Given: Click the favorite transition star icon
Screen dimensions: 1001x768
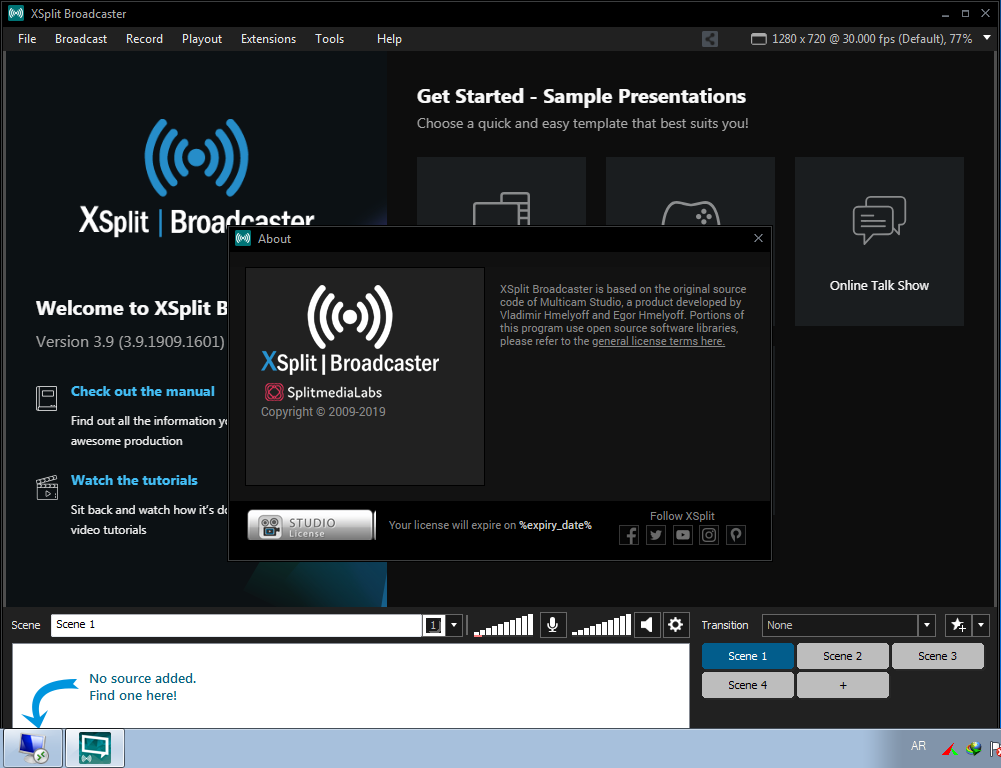Looking at the screenshot, I should [x=958, y=625].
